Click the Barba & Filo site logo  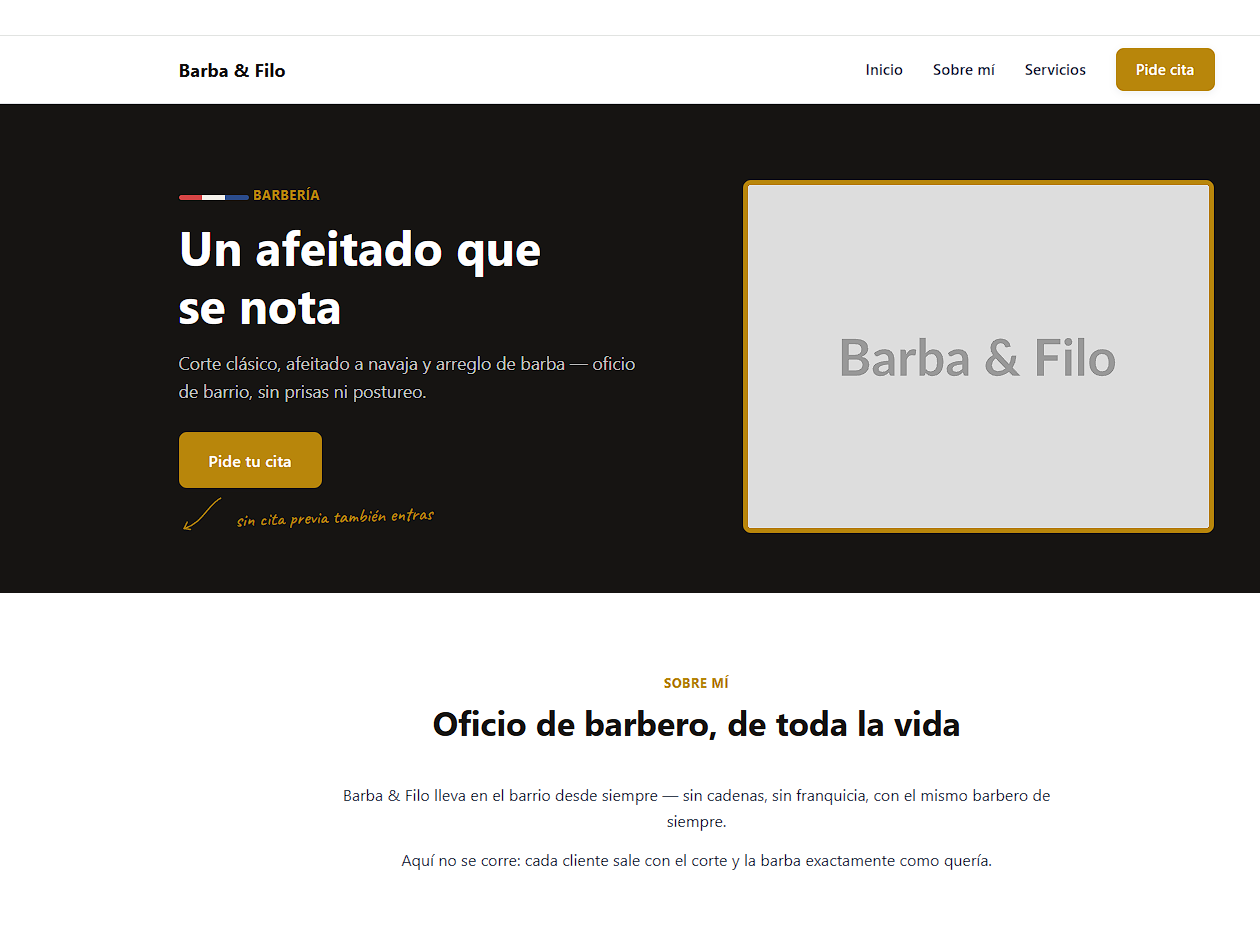232,70
